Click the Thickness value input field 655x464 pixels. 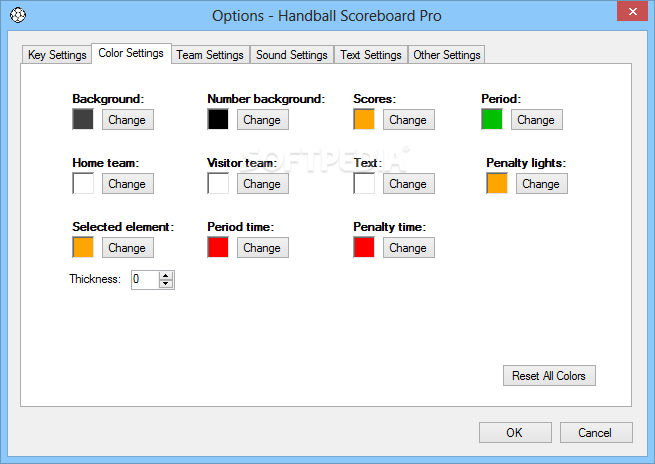point(144,280)
